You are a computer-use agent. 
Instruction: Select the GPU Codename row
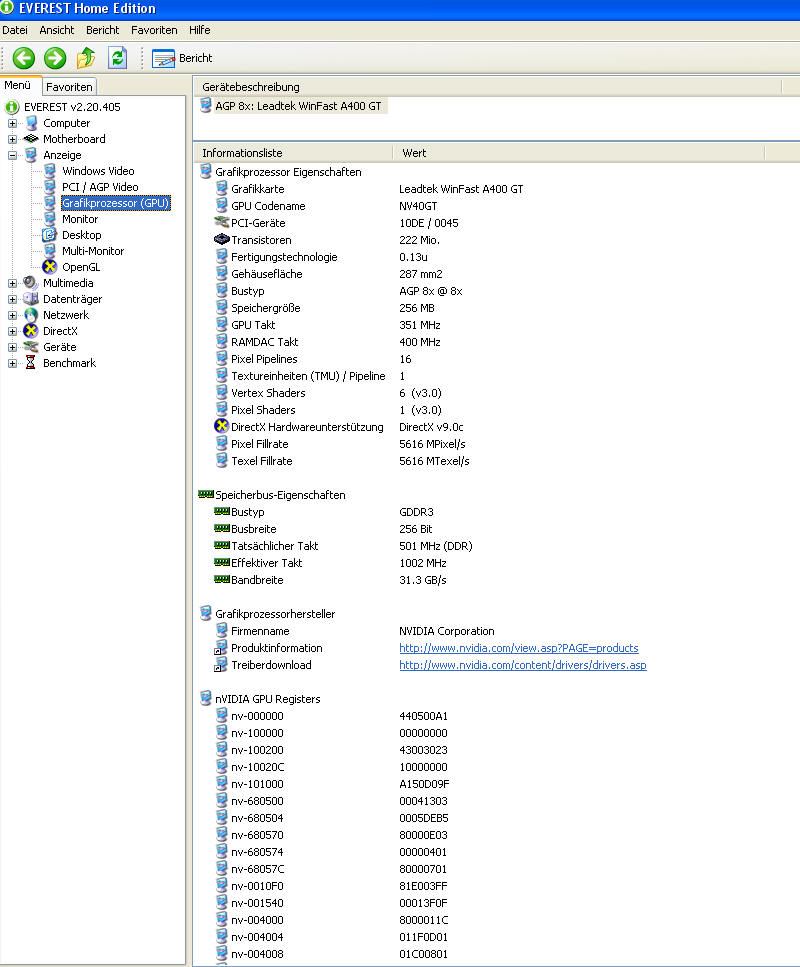(268, 206)
